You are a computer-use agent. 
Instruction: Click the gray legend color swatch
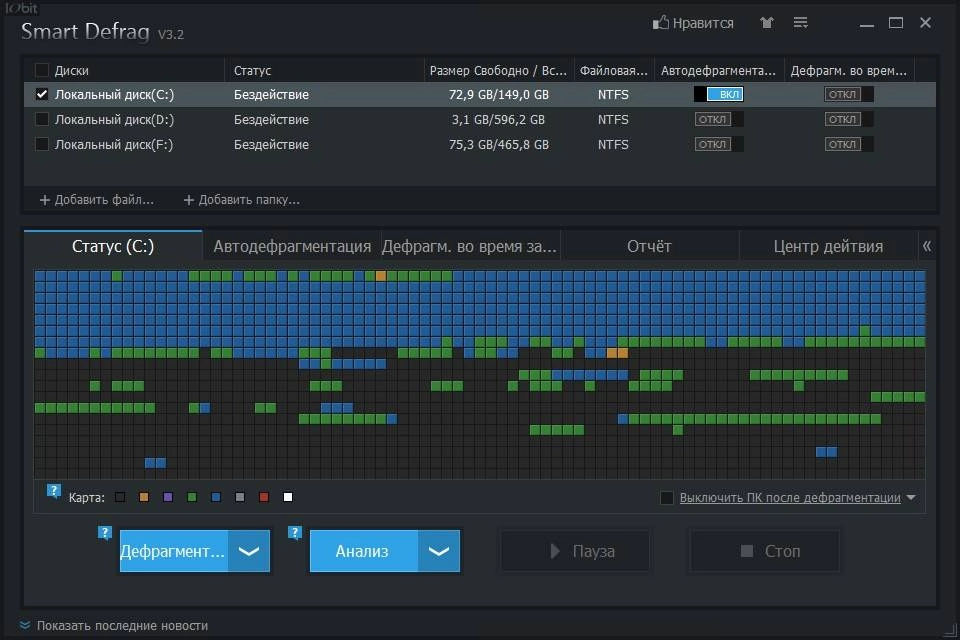click(239, 497)
